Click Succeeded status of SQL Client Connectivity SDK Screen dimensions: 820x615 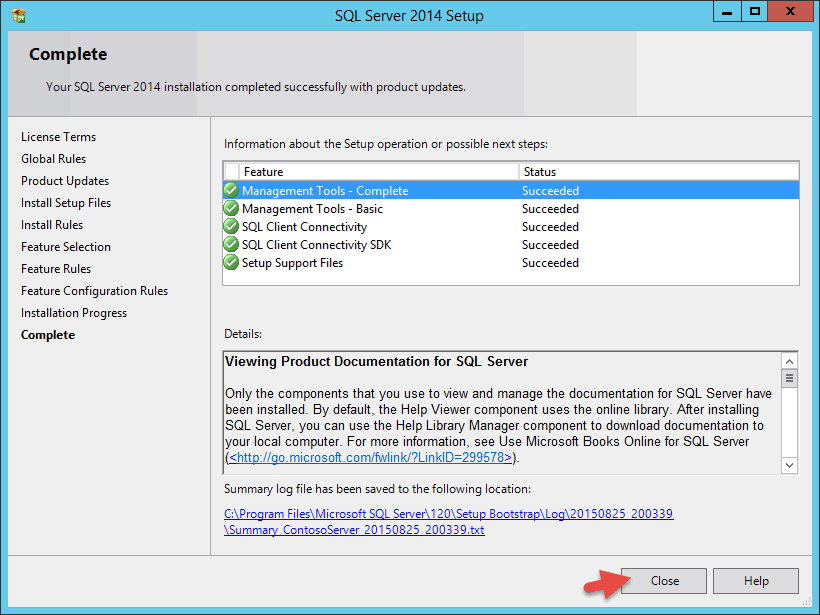(x=550, y=245)
